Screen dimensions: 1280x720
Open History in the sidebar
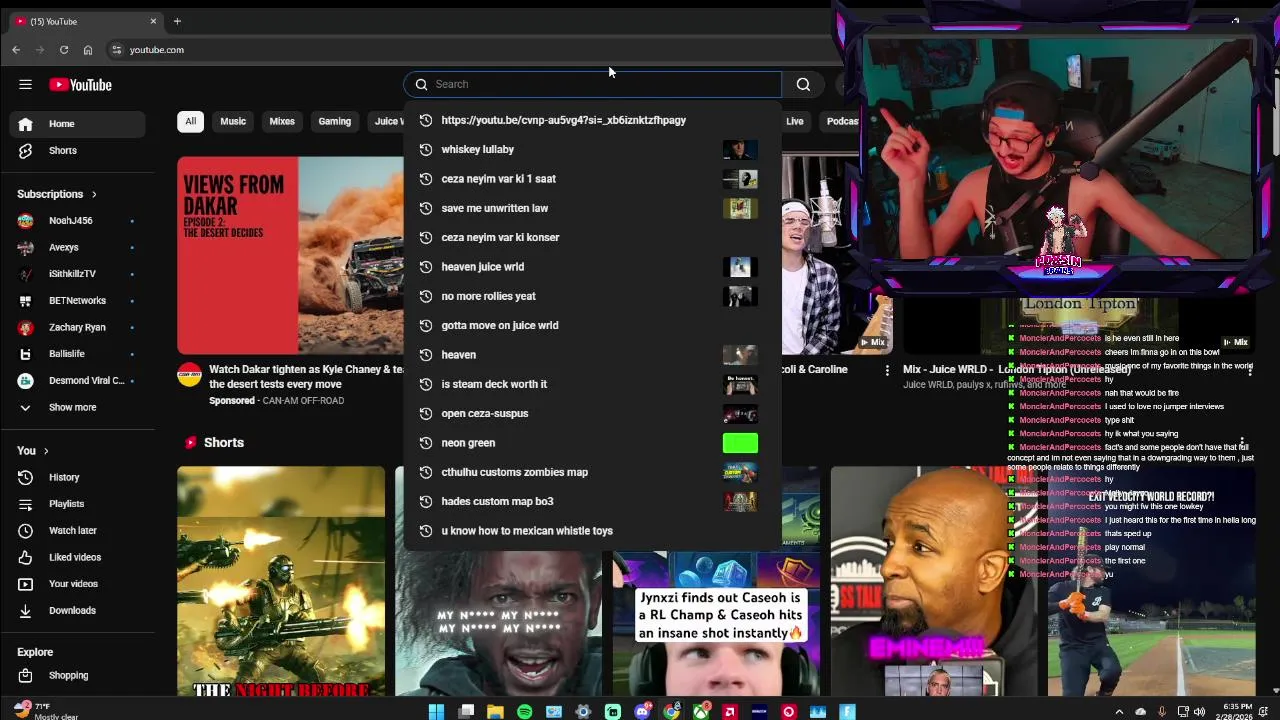tap(78, 478)
